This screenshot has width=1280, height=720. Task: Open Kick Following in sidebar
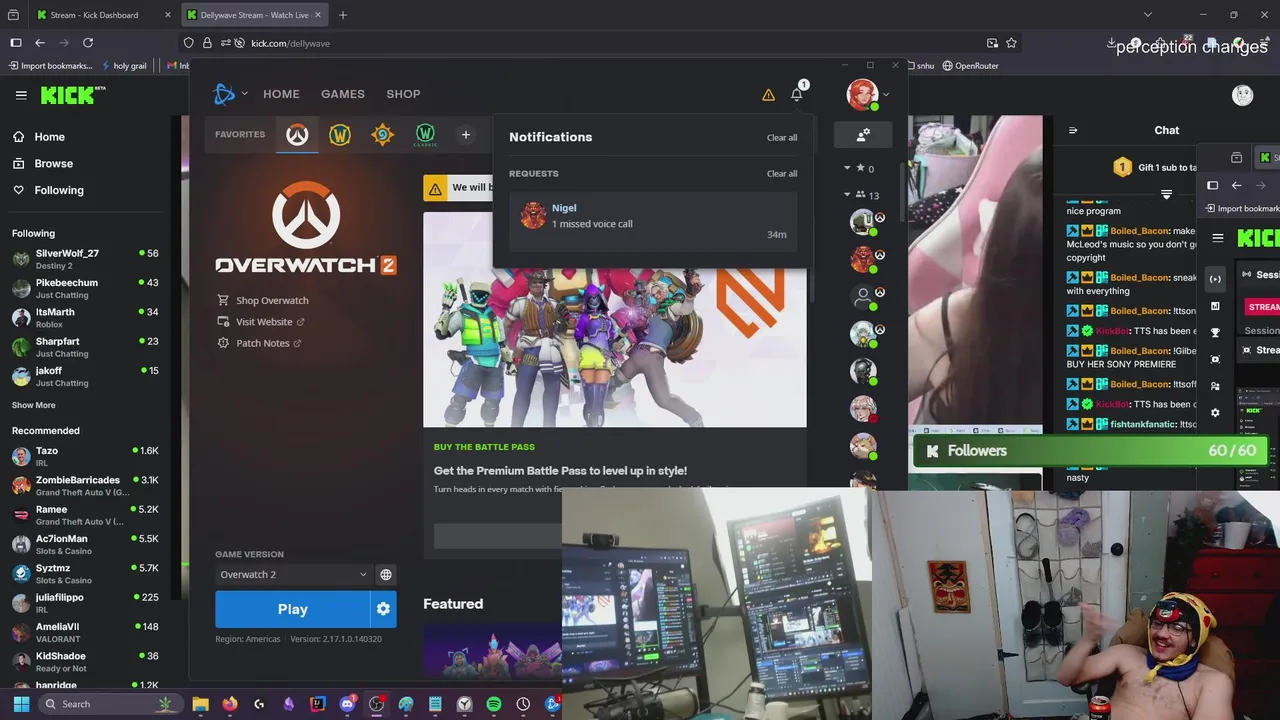(59, 190)
